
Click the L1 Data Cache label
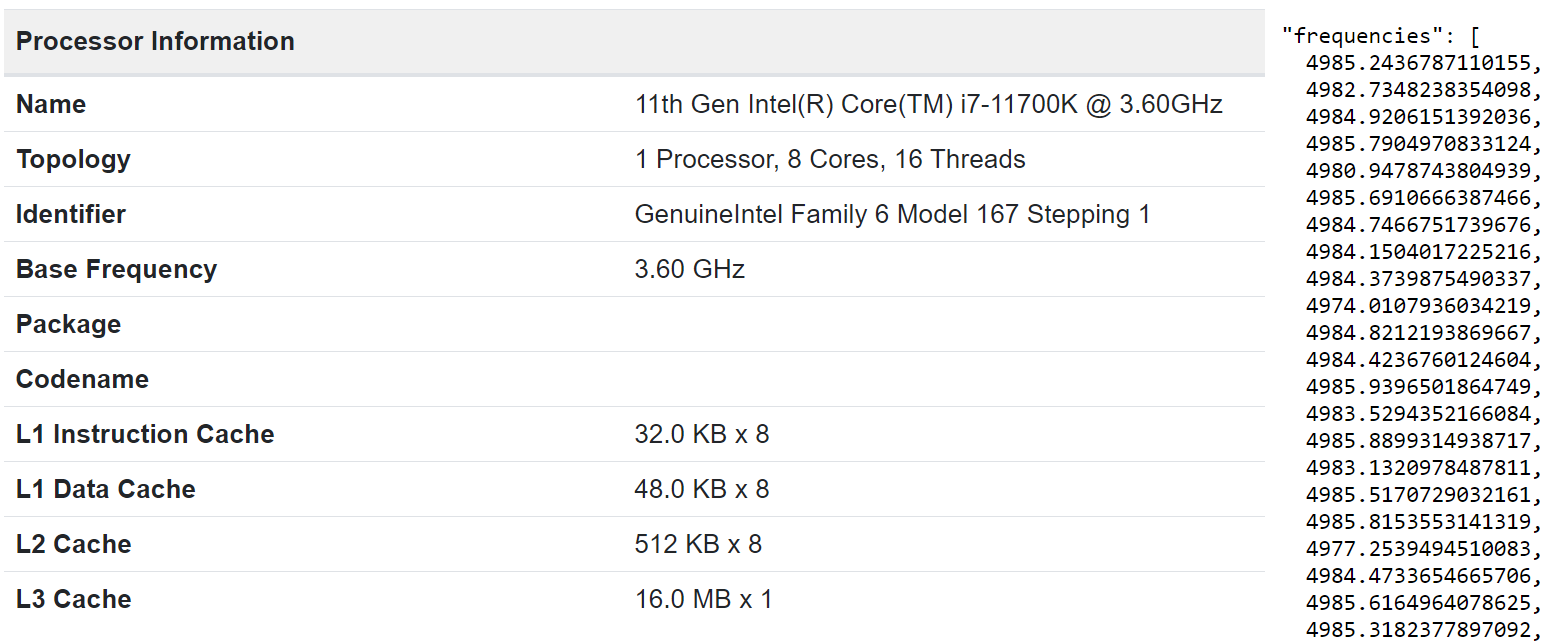click(105, 490)
